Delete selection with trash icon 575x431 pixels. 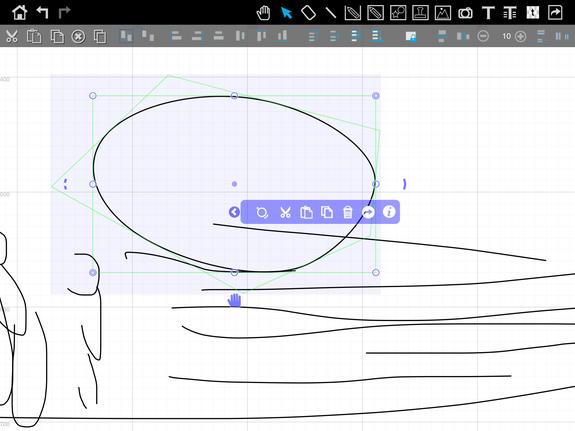click(348, 212)
